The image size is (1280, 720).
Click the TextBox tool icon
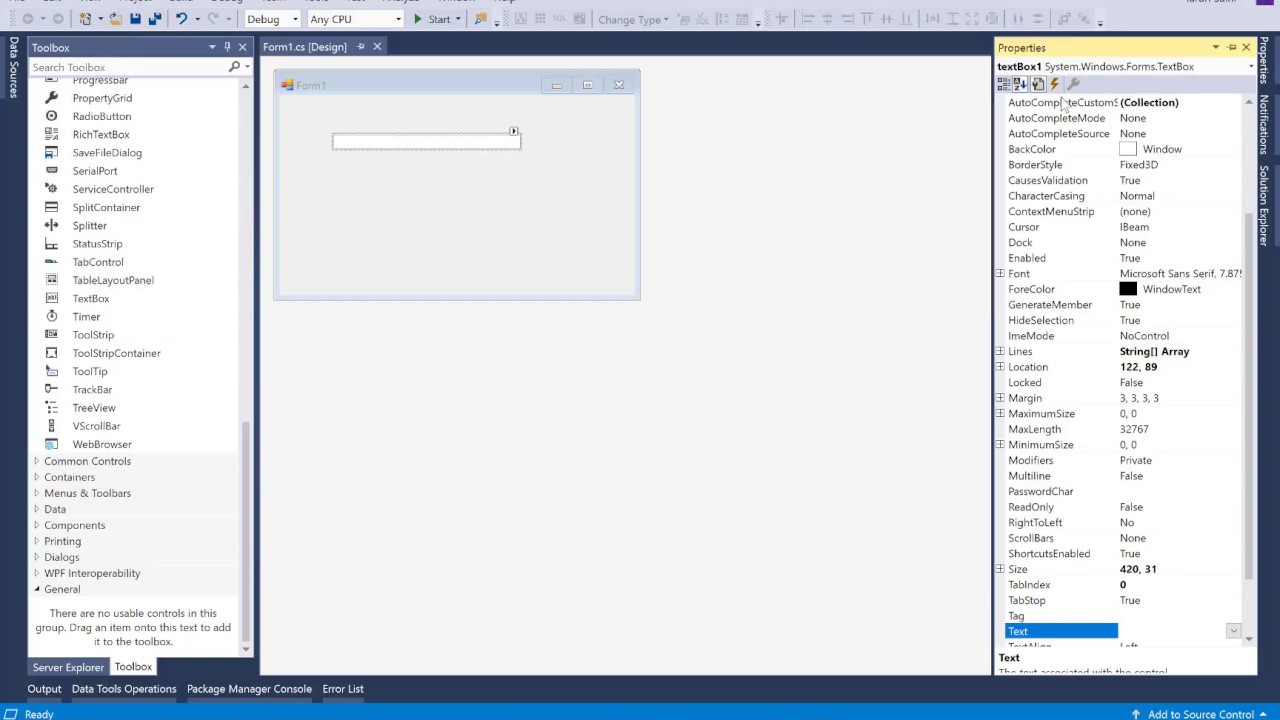[51, 298]
